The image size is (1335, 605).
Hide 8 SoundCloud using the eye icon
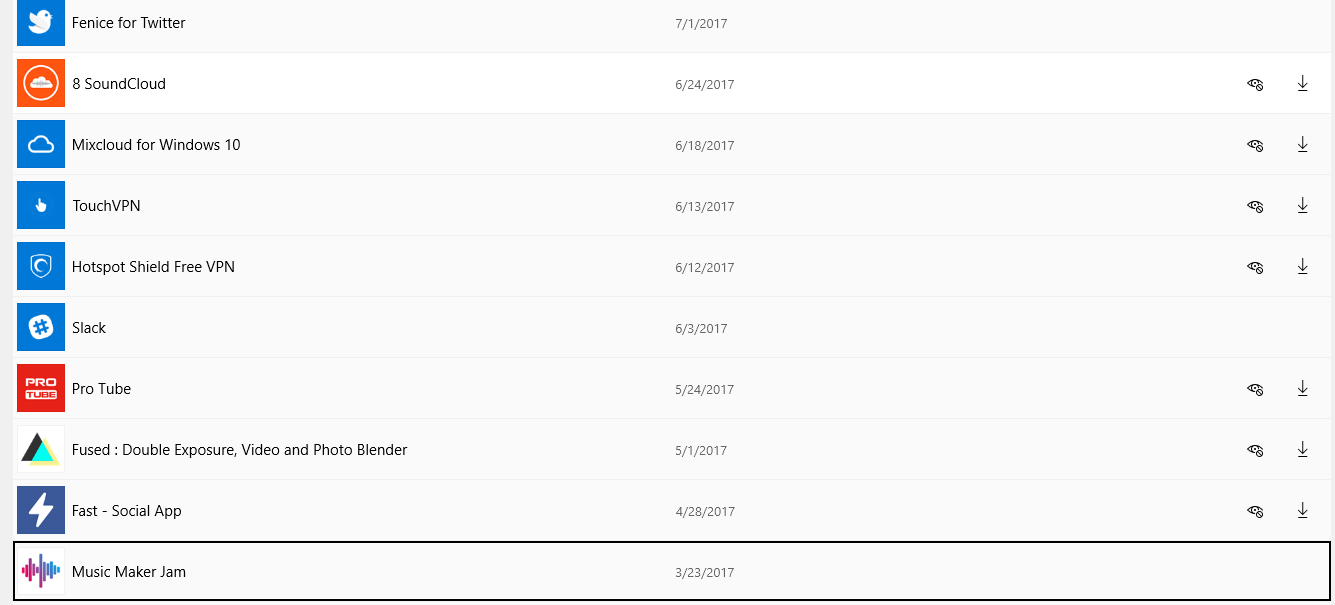1255,85
